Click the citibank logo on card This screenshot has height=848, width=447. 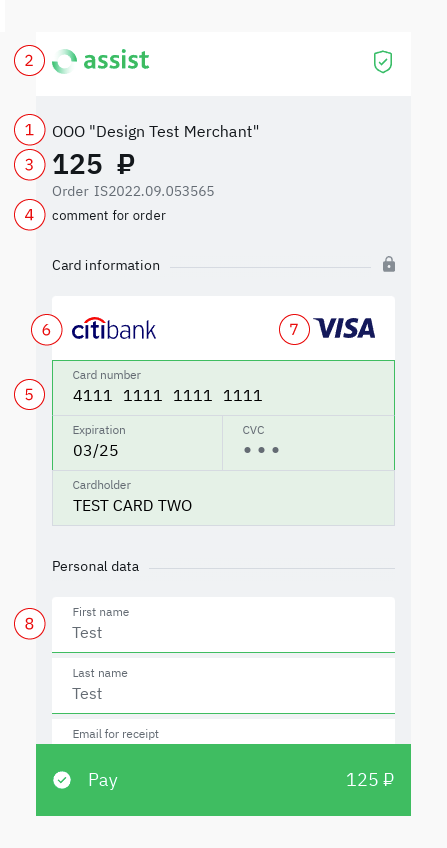(114, 328)
